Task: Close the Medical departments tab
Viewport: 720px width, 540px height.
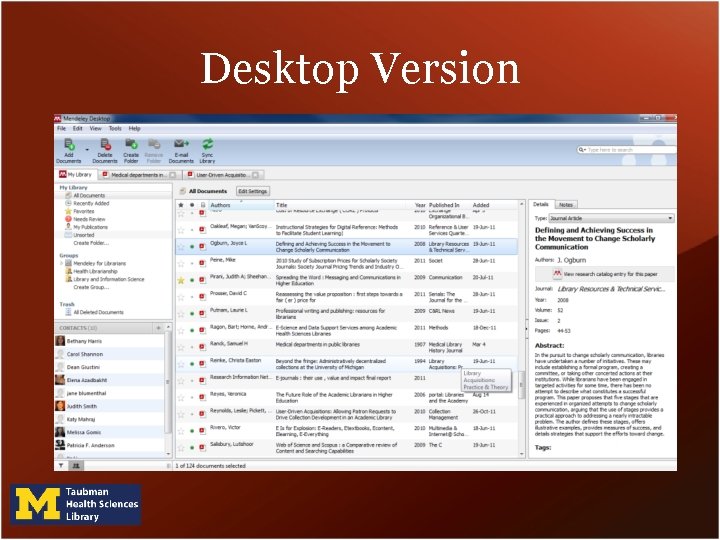Action: coord(173,175)
